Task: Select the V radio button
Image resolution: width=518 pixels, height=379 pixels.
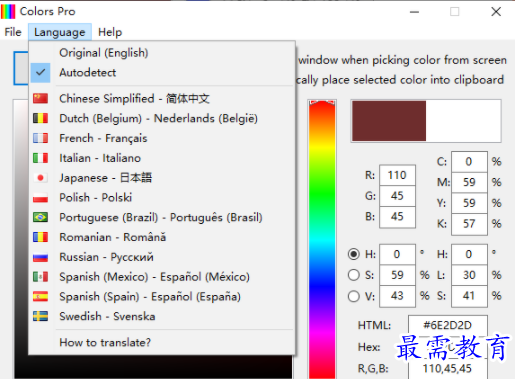Action: tap(354, 296)
